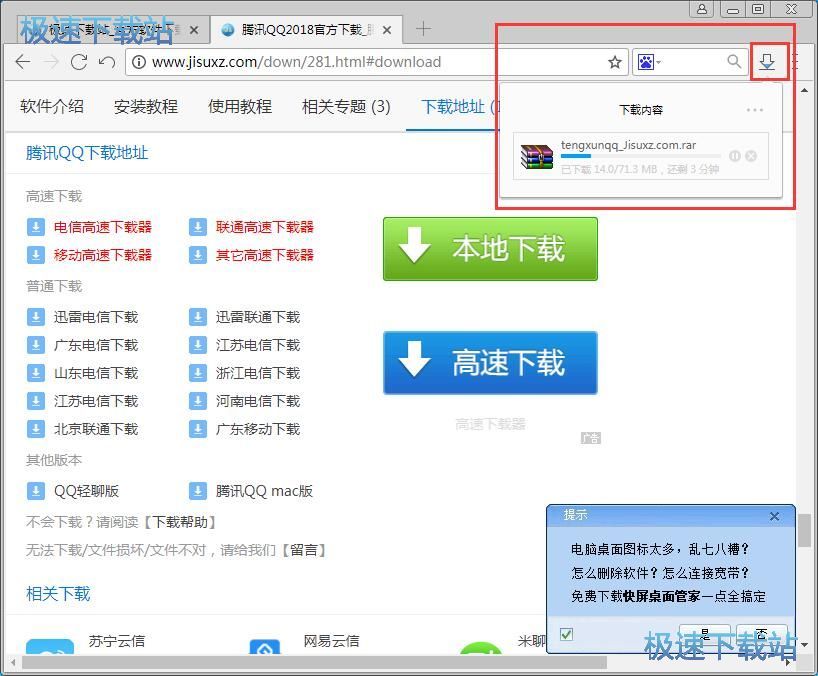
Task: Open 其它高速下载器 link
Action: [264, 255]
